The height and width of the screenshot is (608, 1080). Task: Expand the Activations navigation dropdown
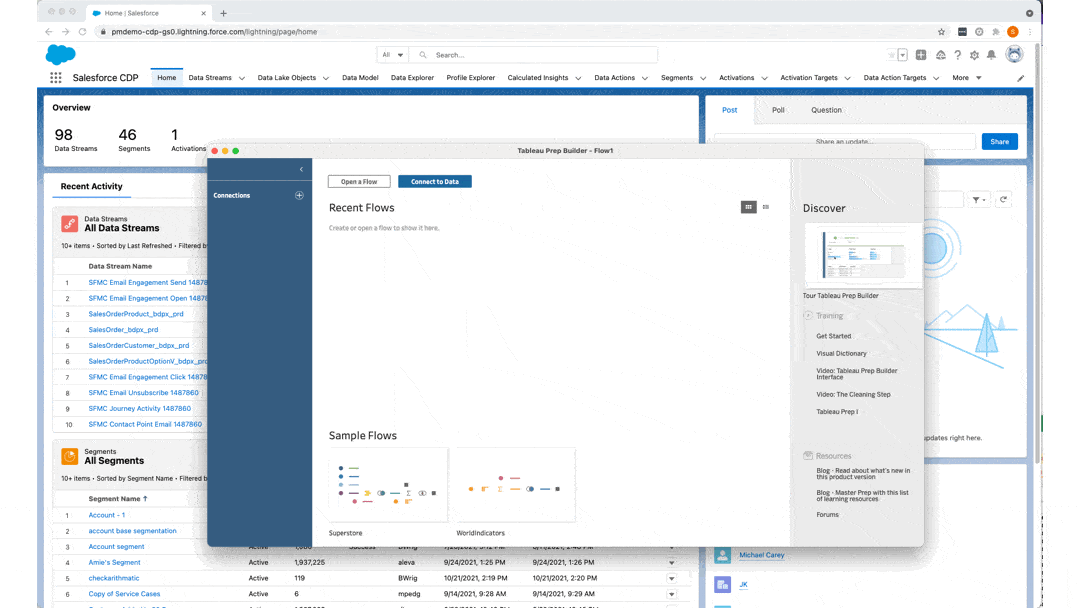tap(764, 78)
